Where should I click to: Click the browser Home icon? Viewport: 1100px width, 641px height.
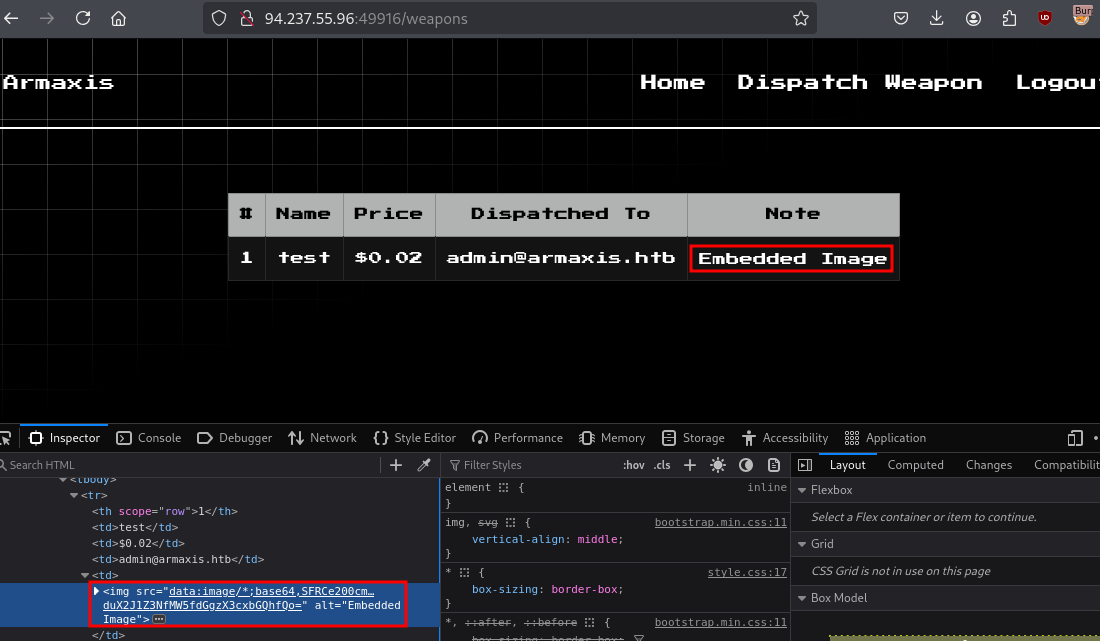(118, 18)
